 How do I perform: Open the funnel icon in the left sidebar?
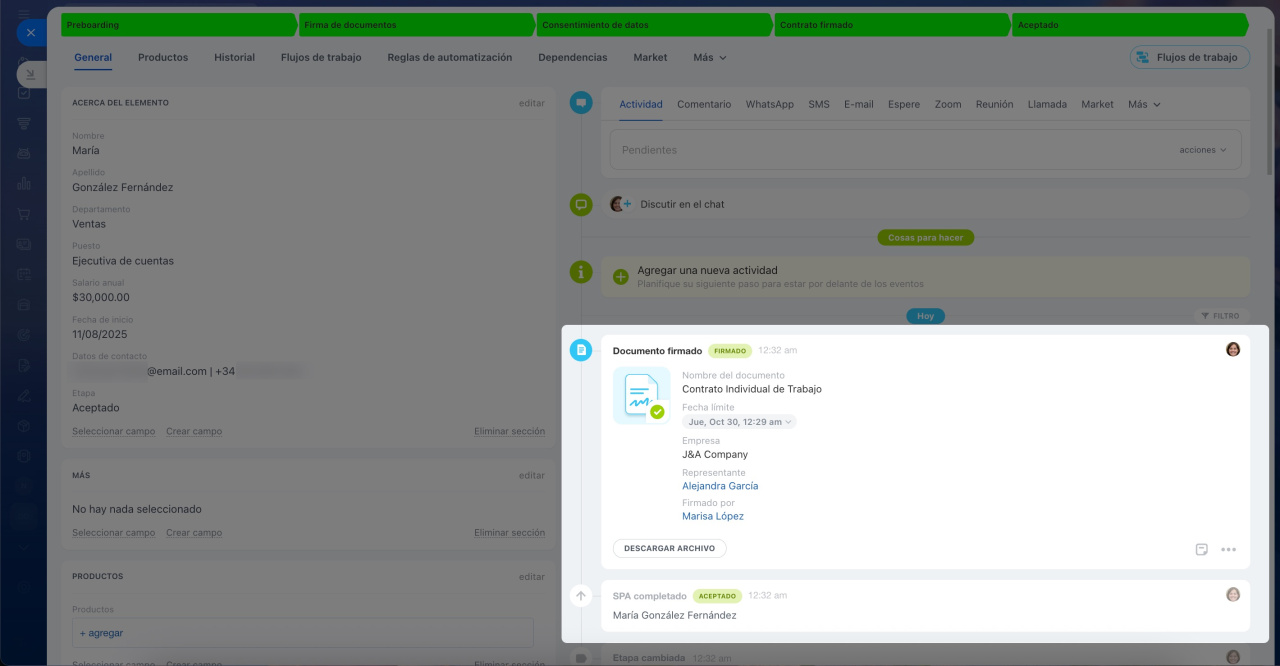23,123
